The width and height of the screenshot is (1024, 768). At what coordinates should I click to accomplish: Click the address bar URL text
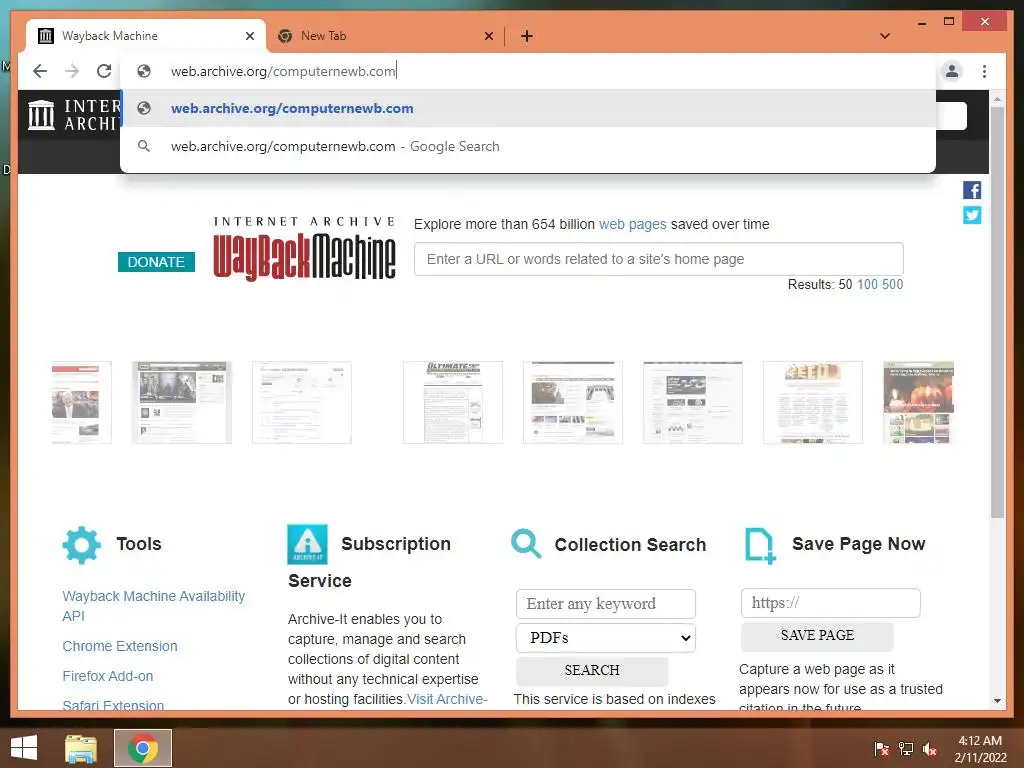pyautogui.click(x=283, y=71)
